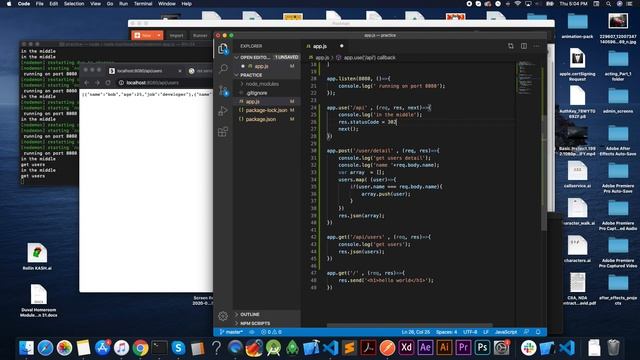The image size is (640, 360).
Task: Open Skype from the dock
Action: click(x=178, y=348)
